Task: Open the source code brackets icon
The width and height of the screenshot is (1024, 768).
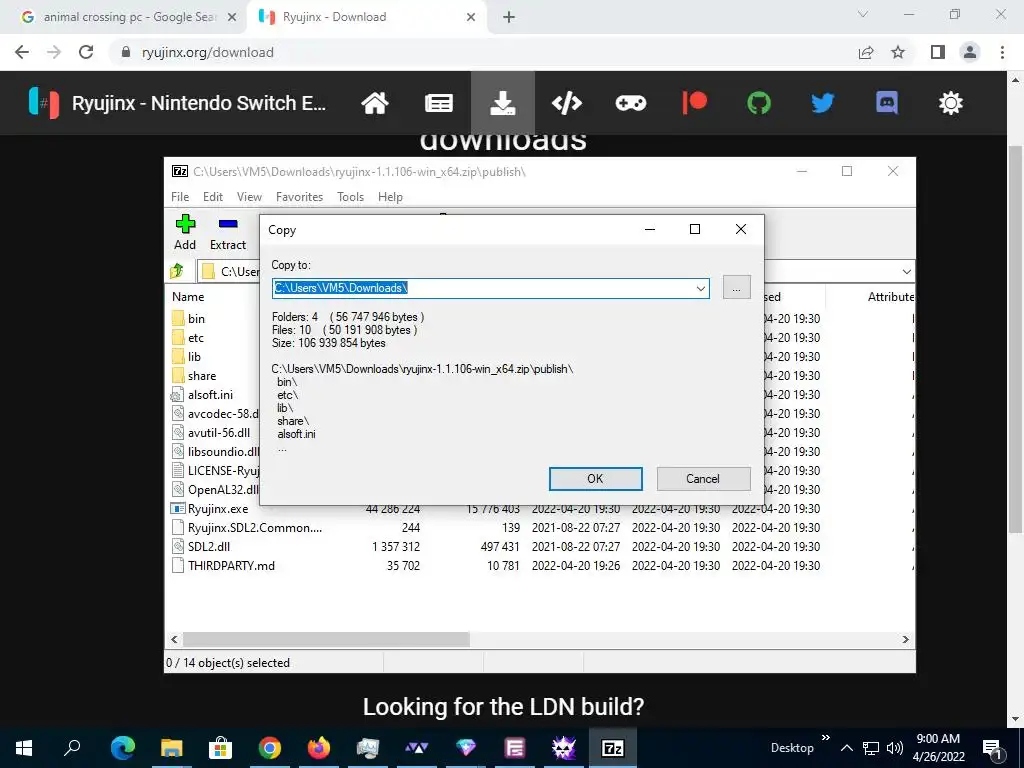Action: pos(567,103)
